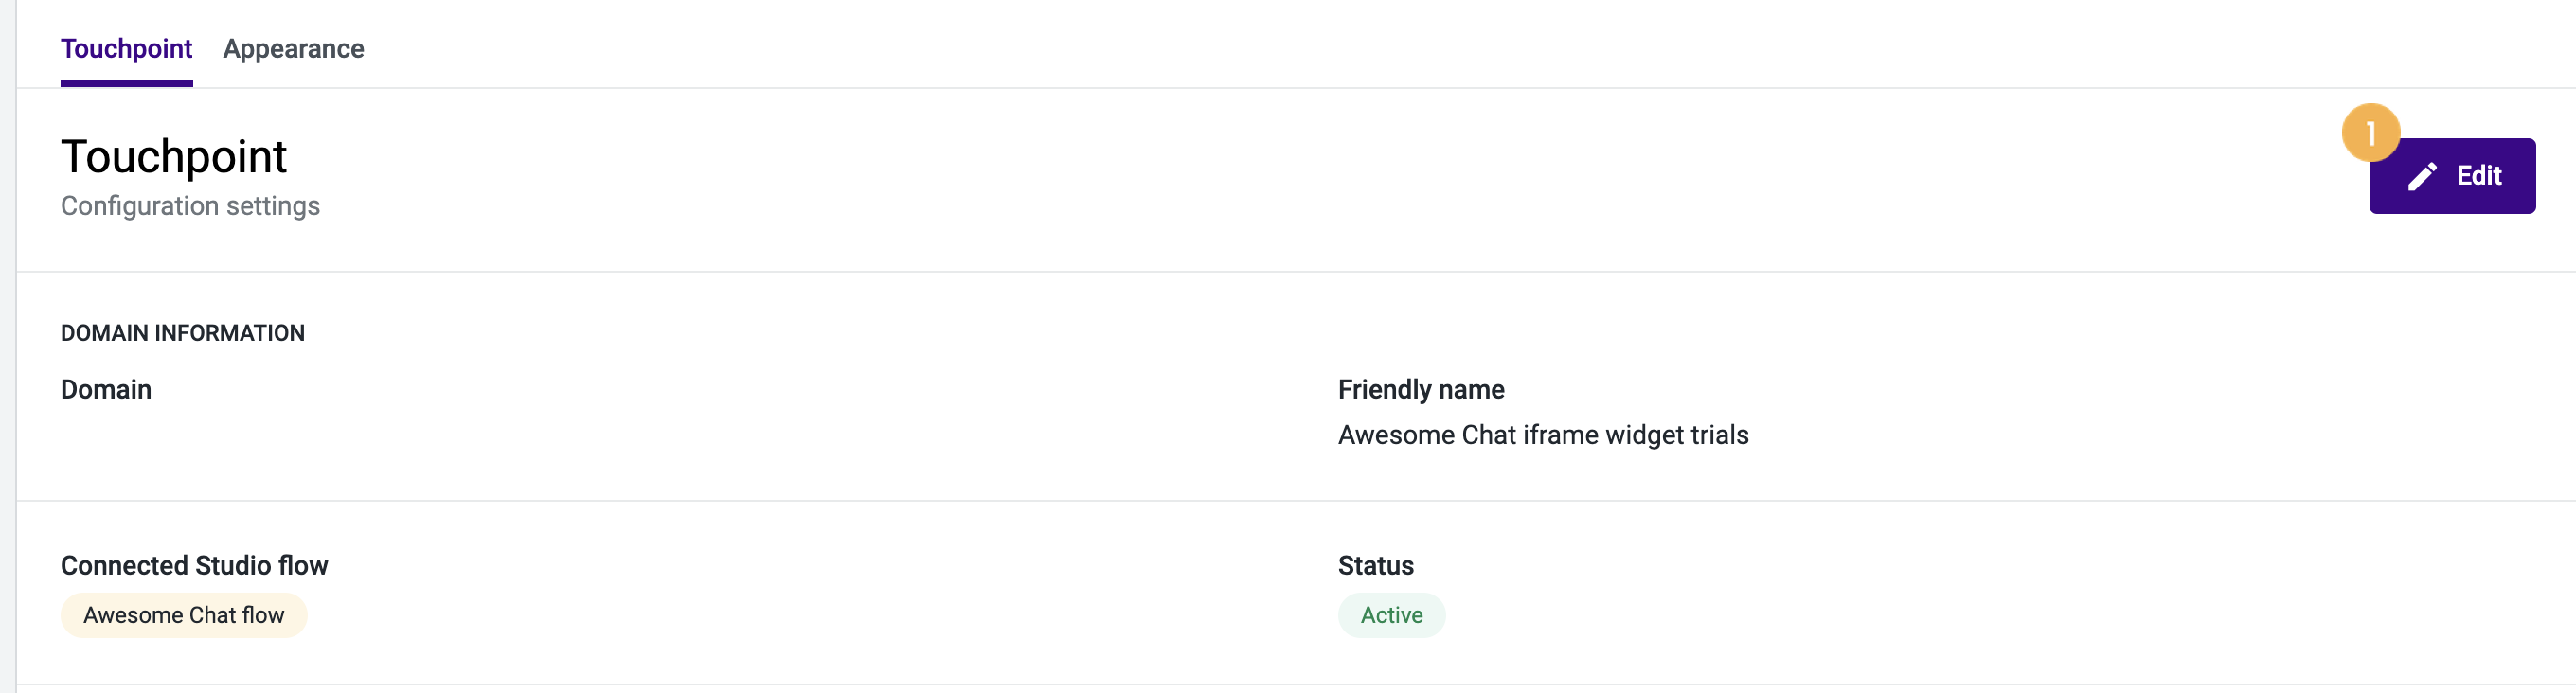Switch to the Appearance tab
This screenshot has width=2576, height=693.
click(293, 47)
